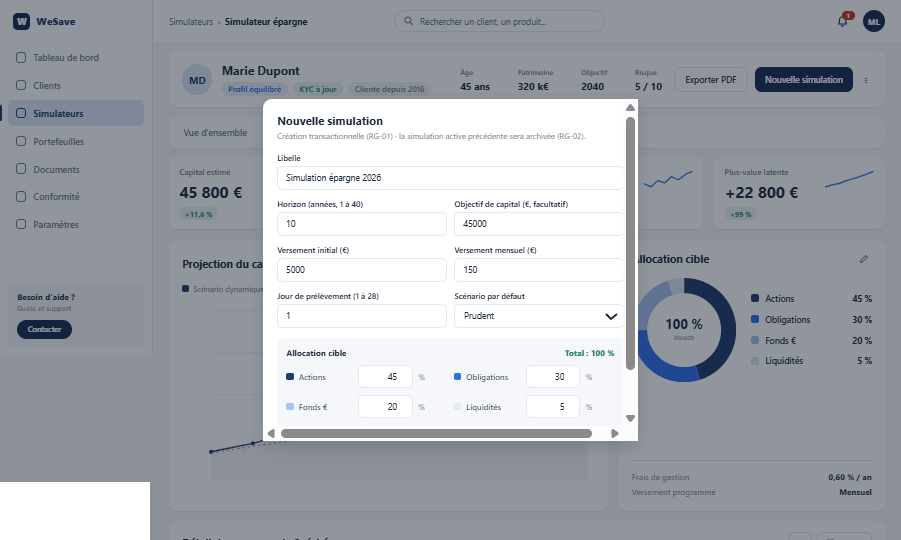Click the MD client avatar
The height and width of the screenshot is (540, 901).
197,80
